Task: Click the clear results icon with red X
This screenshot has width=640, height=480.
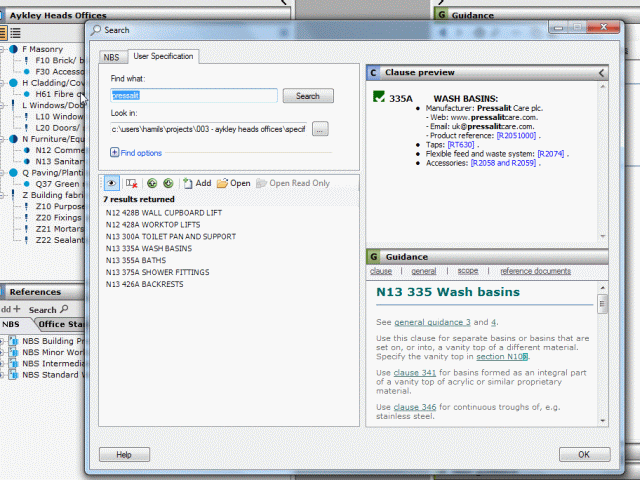Action: (x=131, y=184)
